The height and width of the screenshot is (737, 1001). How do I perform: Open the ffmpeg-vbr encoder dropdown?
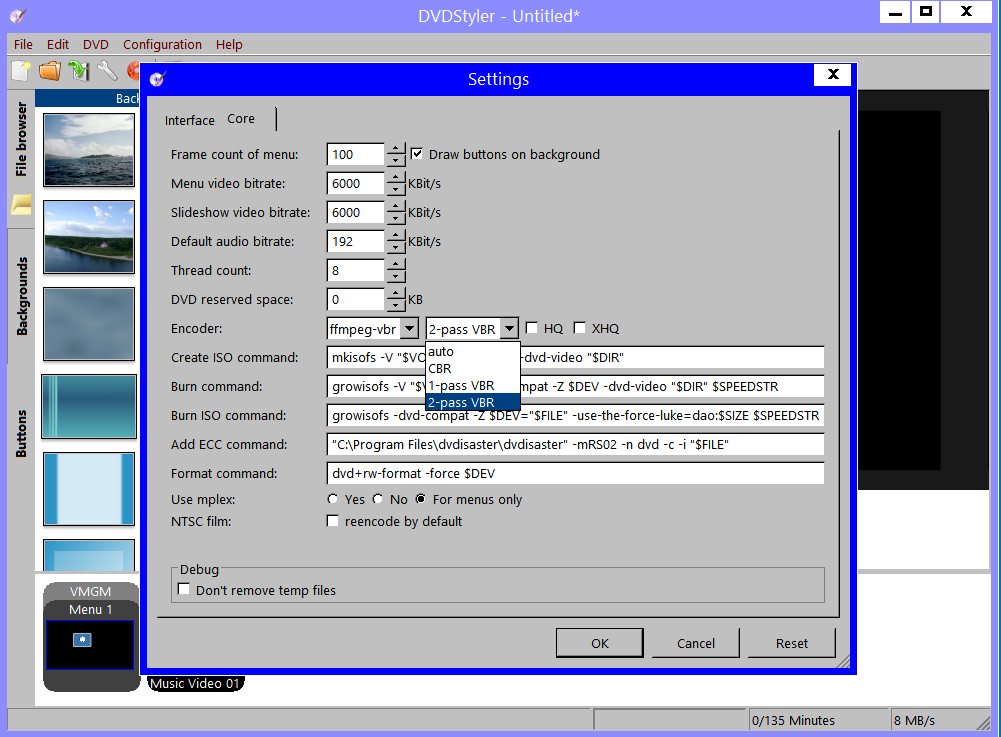point(410,329)
